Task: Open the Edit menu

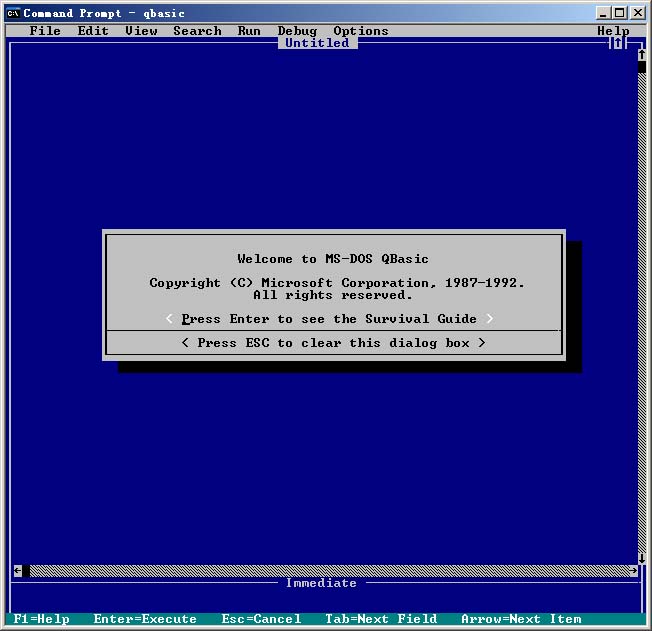Action: pos(93,31)
